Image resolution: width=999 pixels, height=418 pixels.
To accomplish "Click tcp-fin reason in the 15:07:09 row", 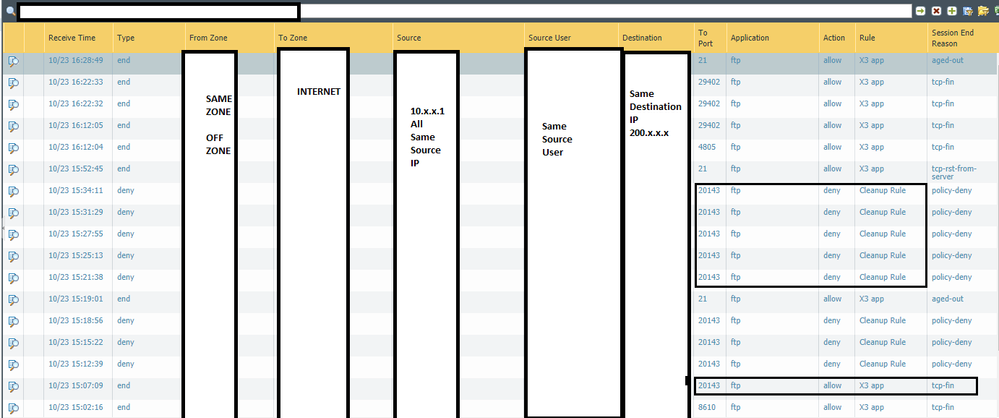I will click(x=942, y=385).
